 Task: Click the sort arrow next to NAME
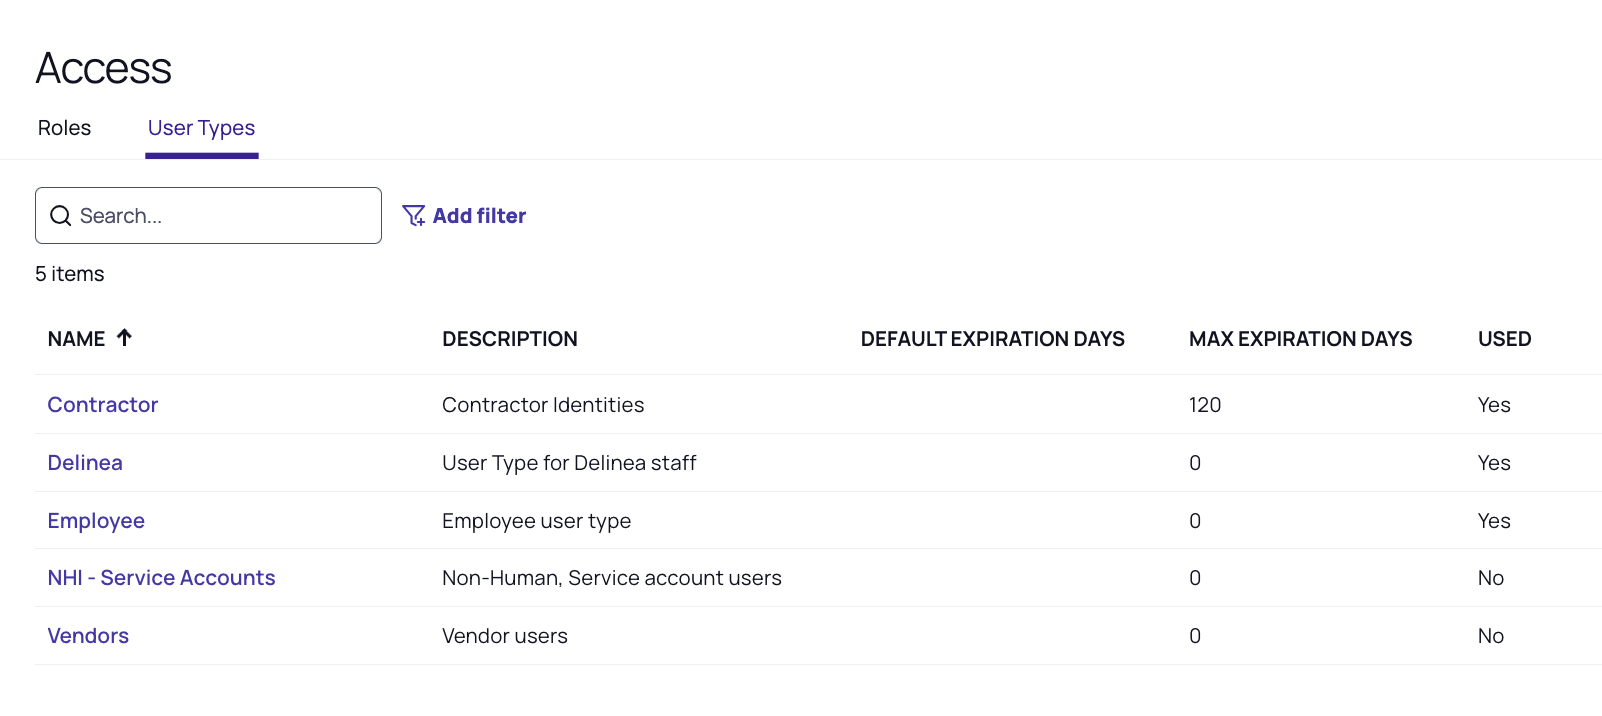[124, 338]
